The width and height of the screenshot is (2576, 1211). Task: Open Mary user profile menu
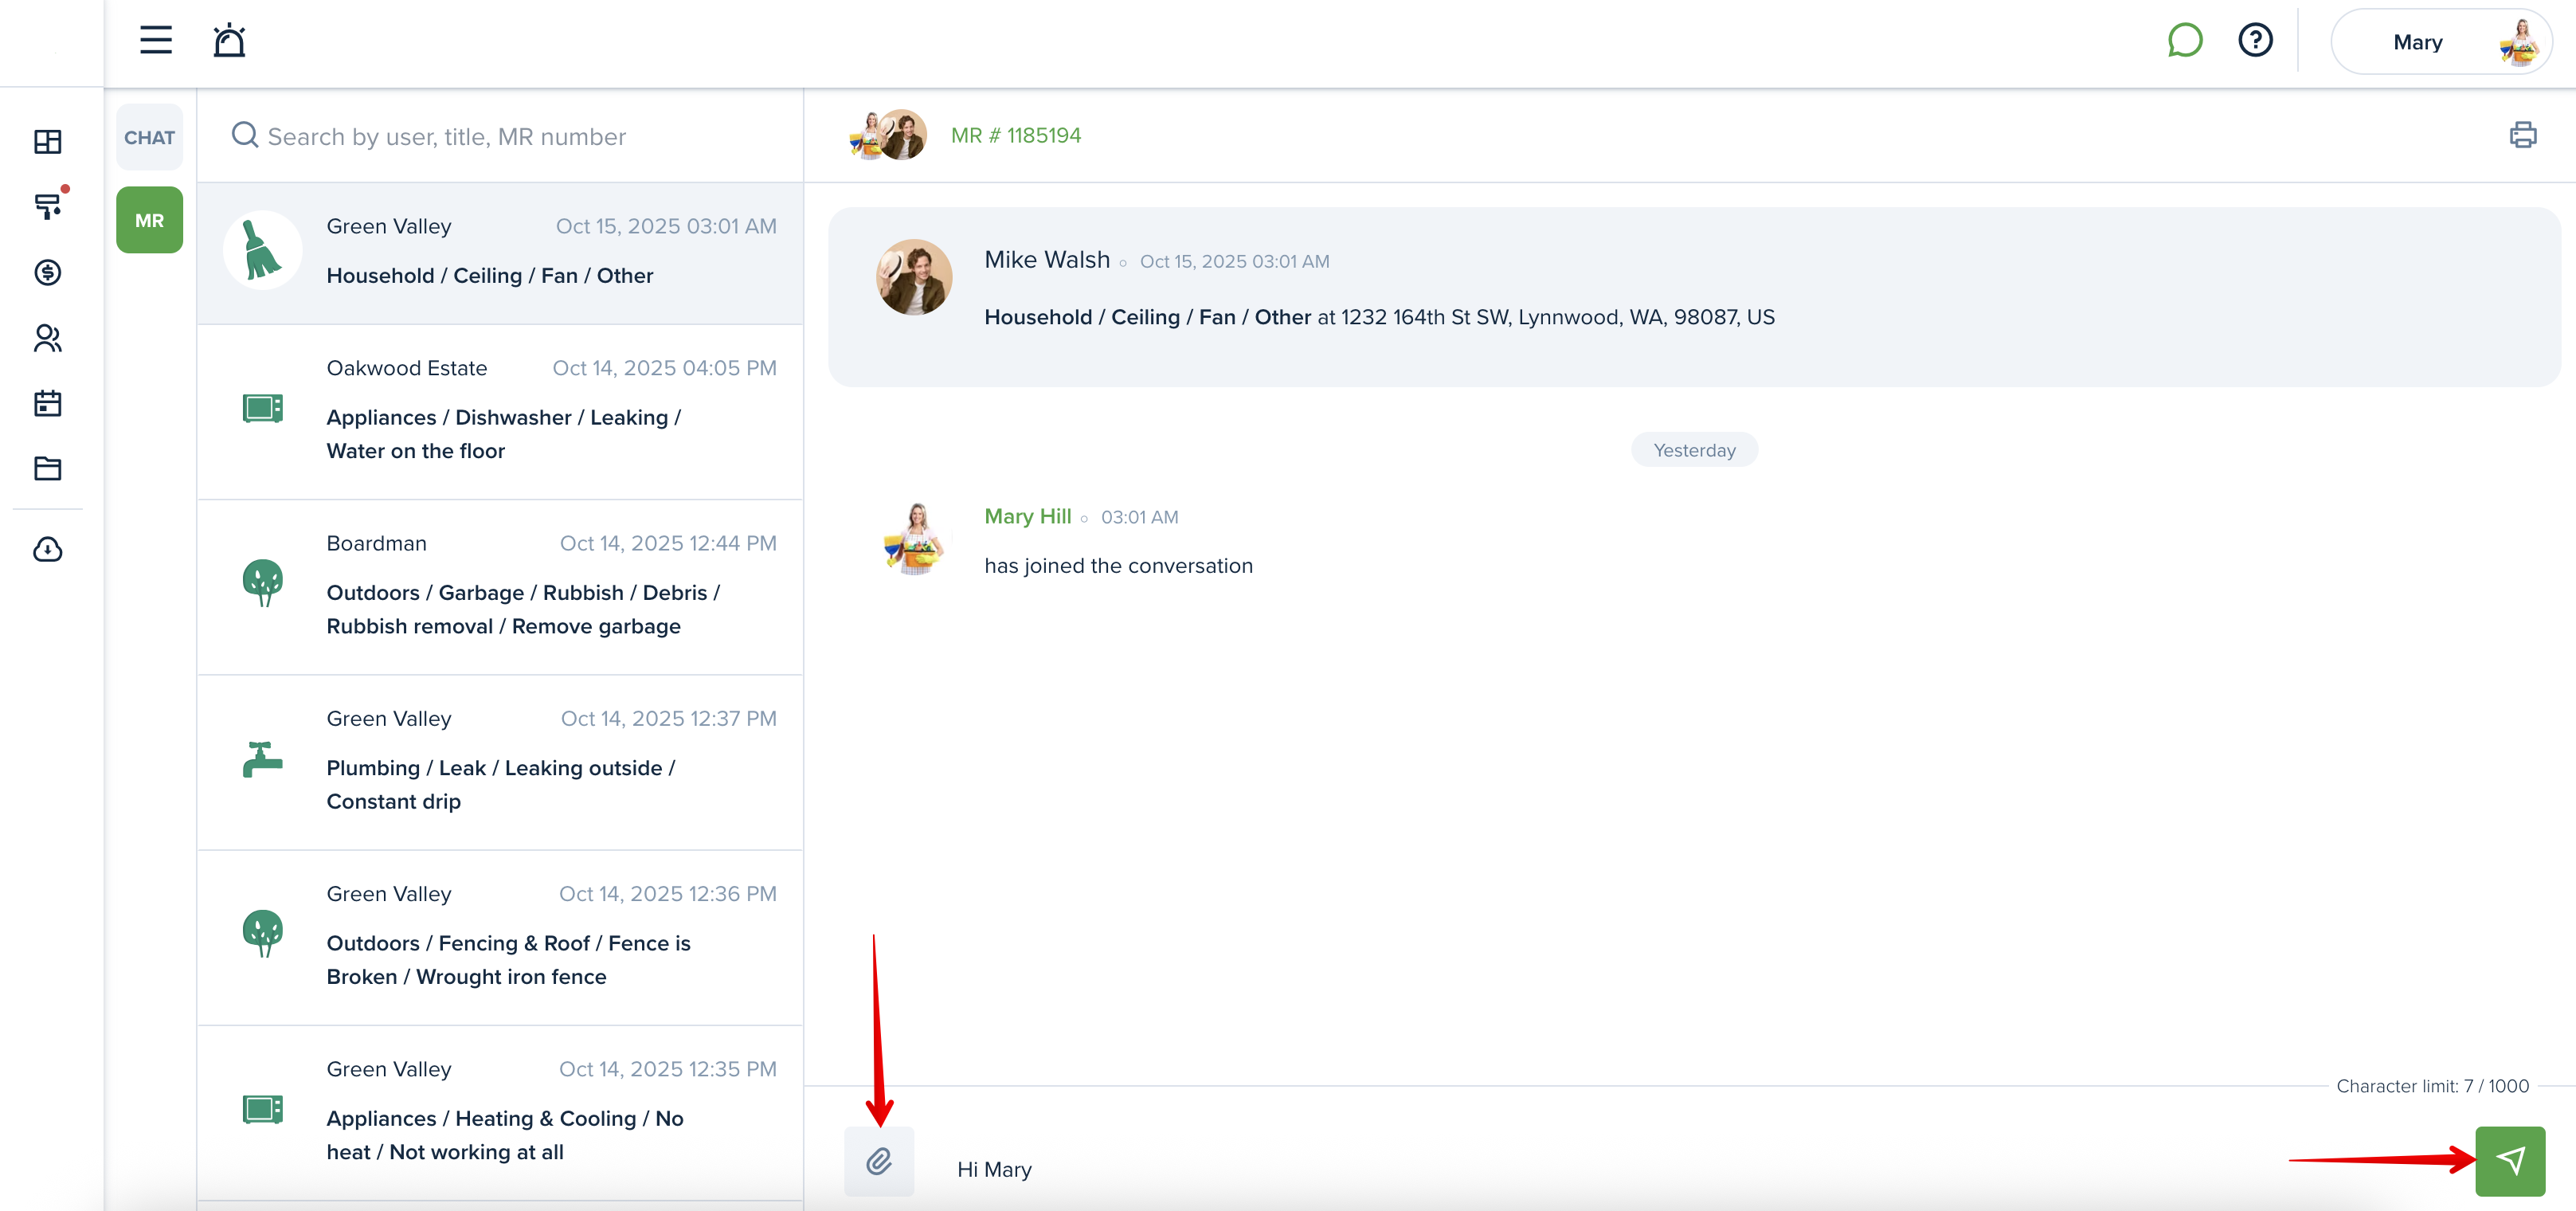coord(2440,42)
